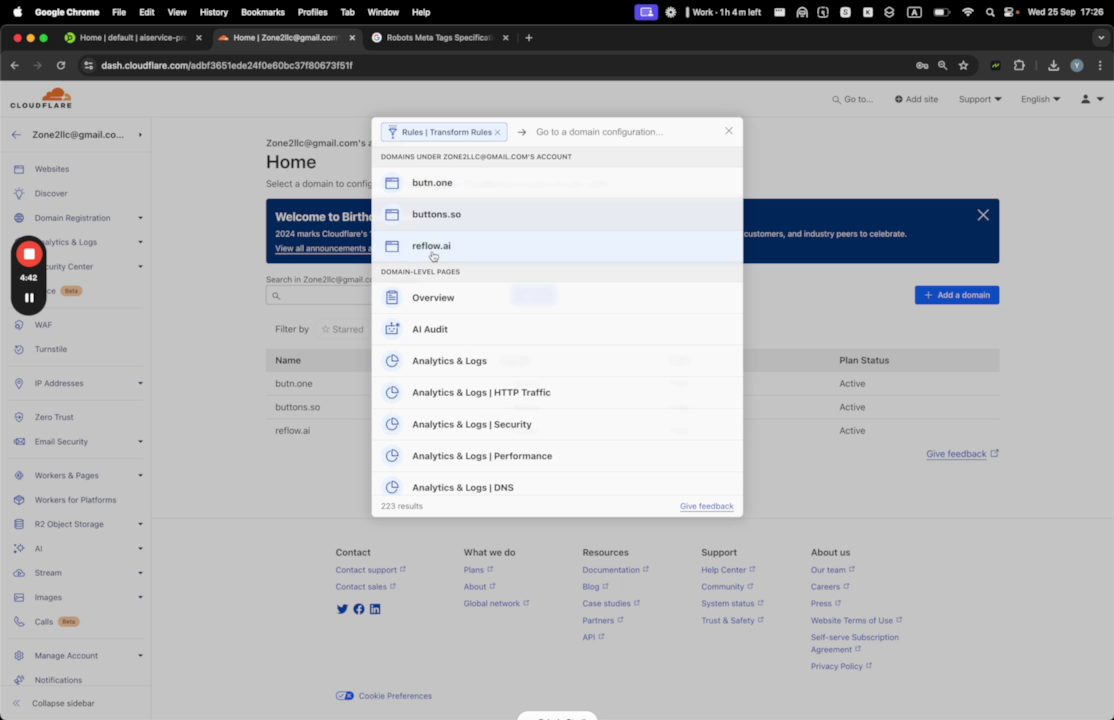
Task: Select Analytics & Logs | Security result
Action: 557,424
